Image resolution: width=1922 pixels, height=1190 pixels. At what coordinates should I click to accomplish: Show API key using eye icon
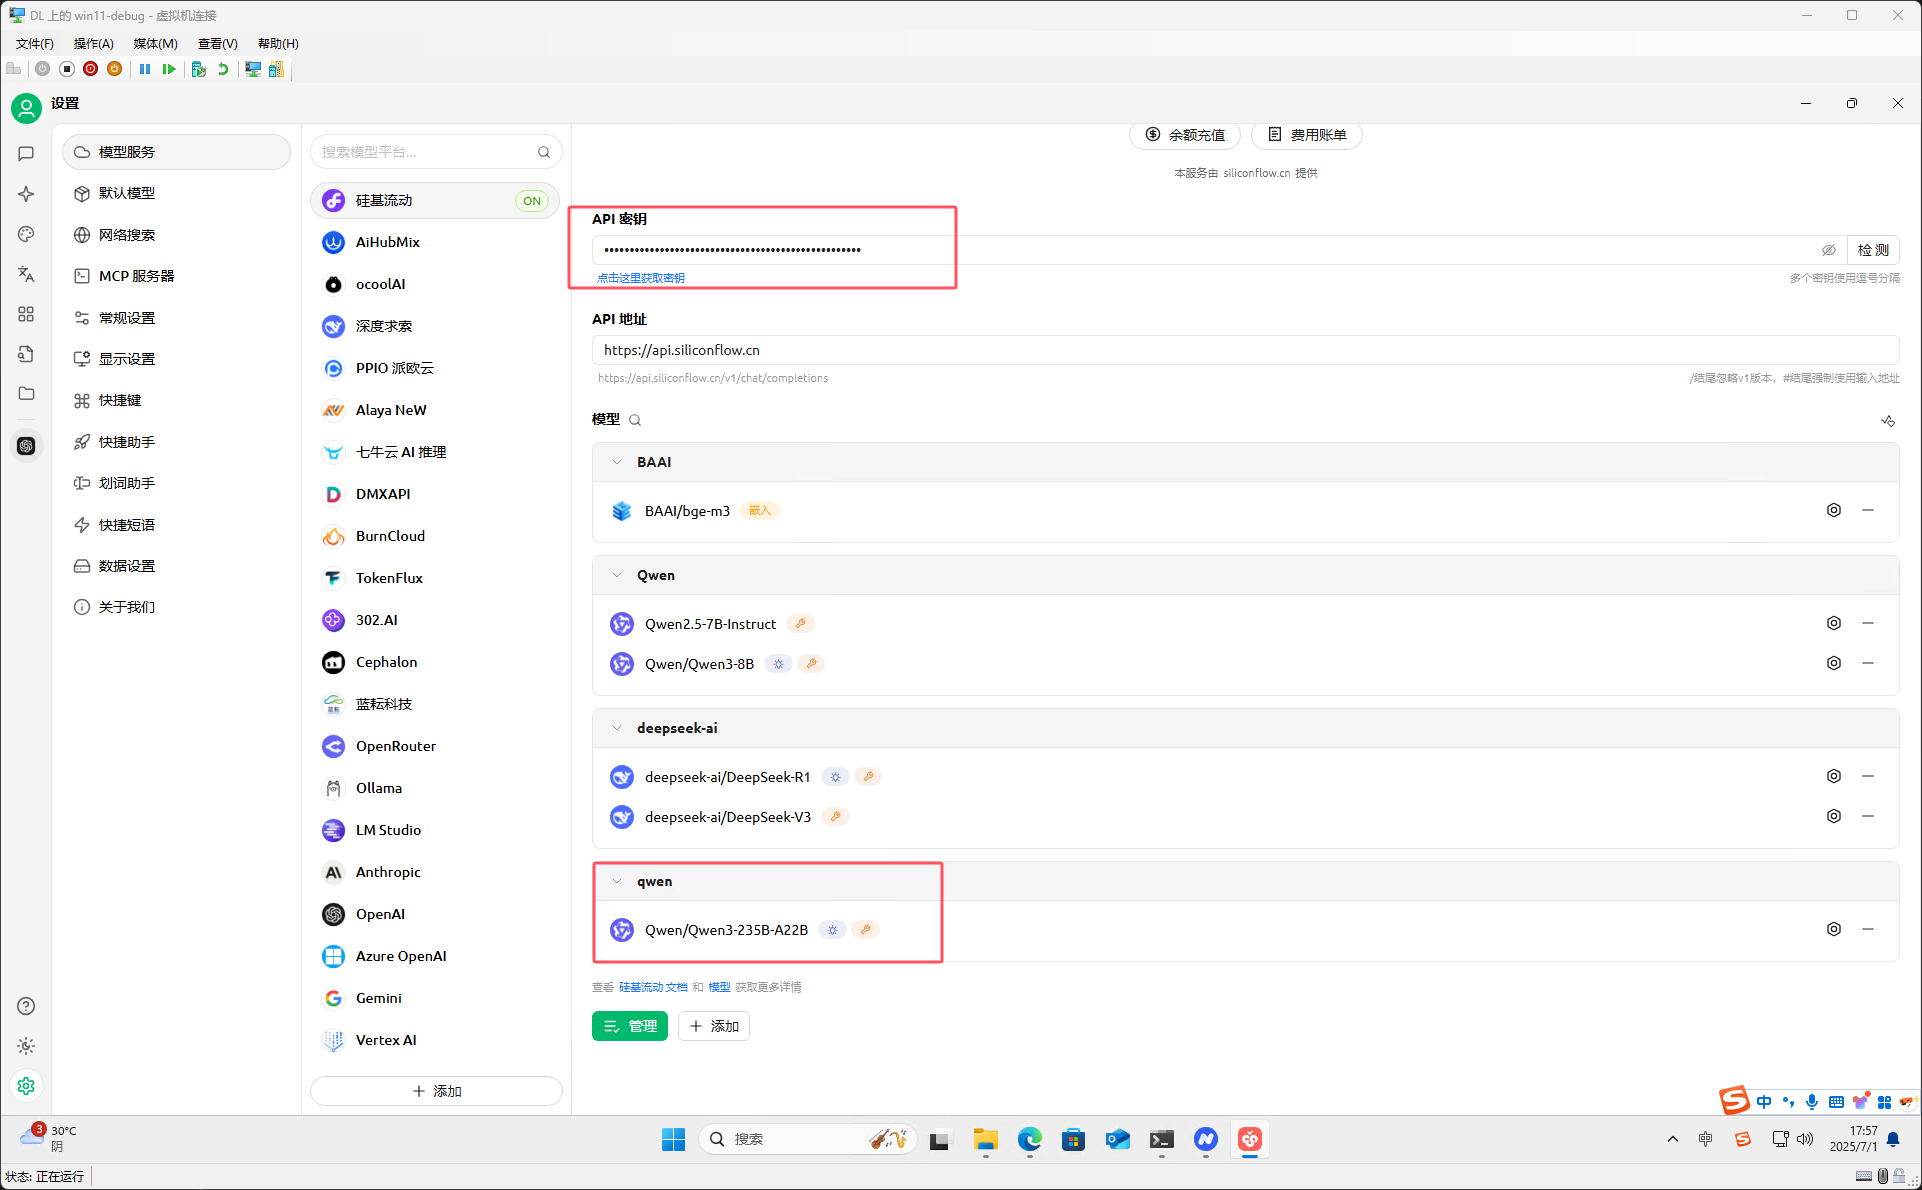point(1828,250)
